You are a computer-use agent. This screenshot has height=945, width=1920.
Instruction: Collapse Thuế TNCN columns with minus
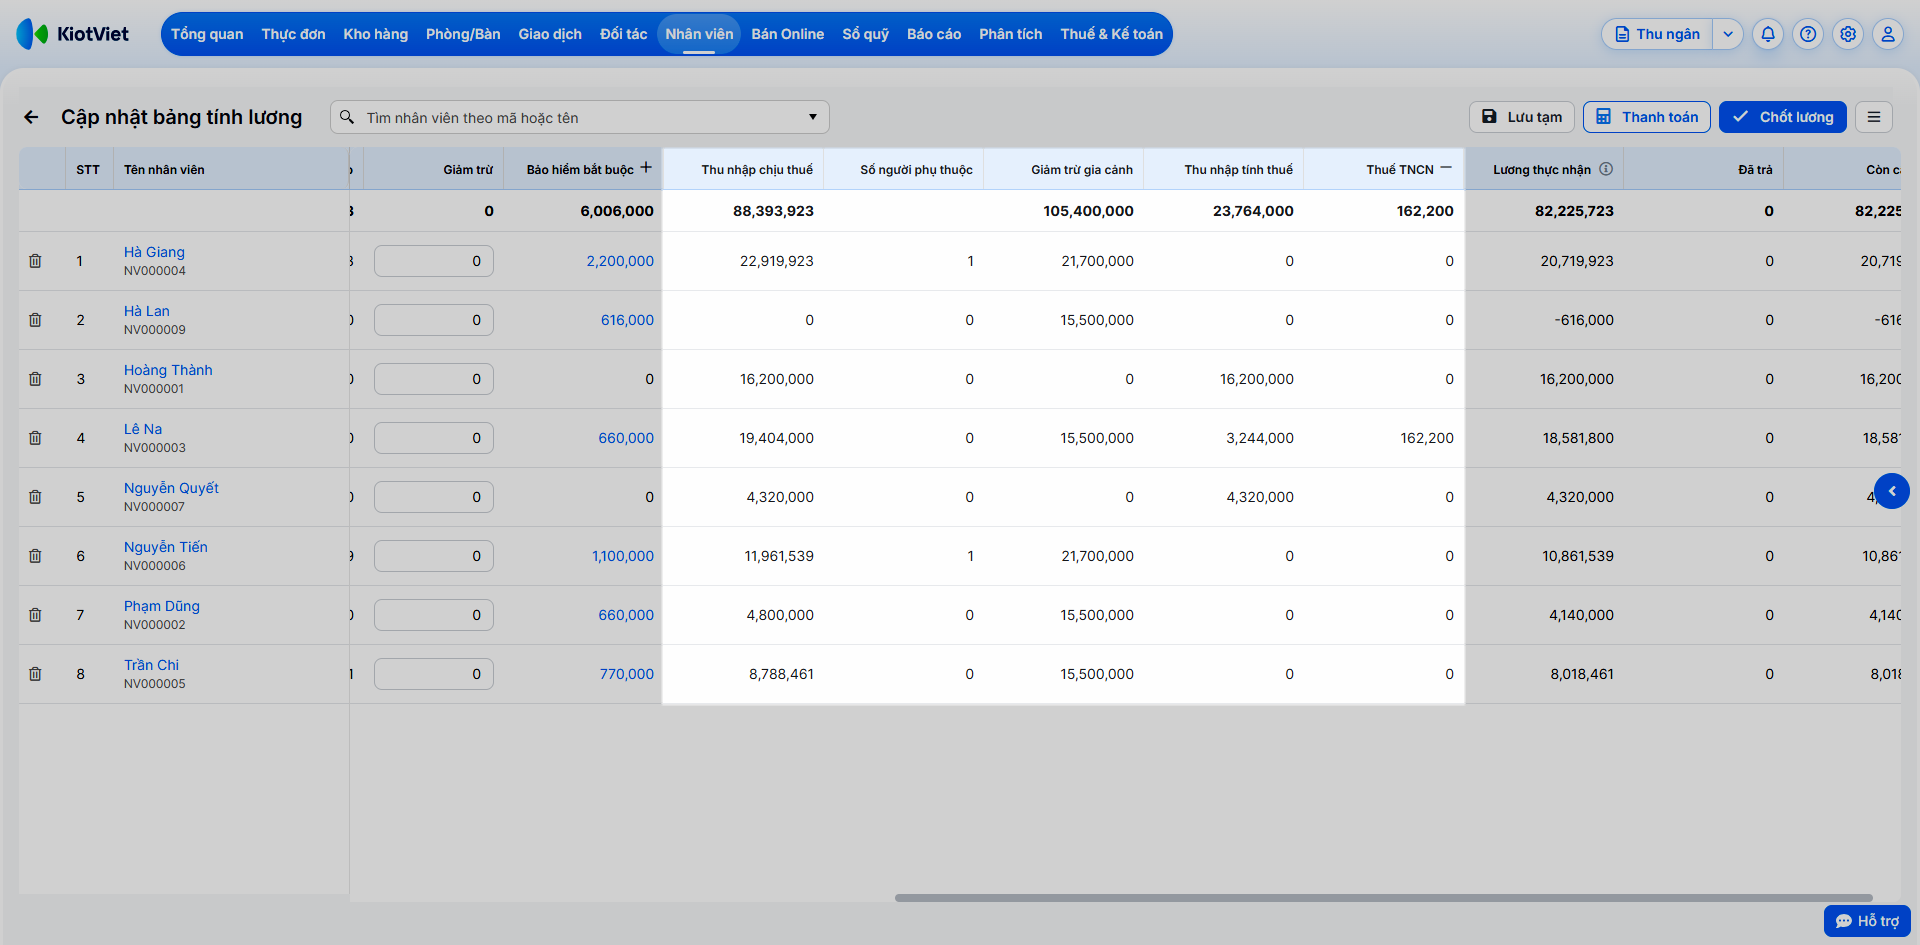click(1446, 168)
